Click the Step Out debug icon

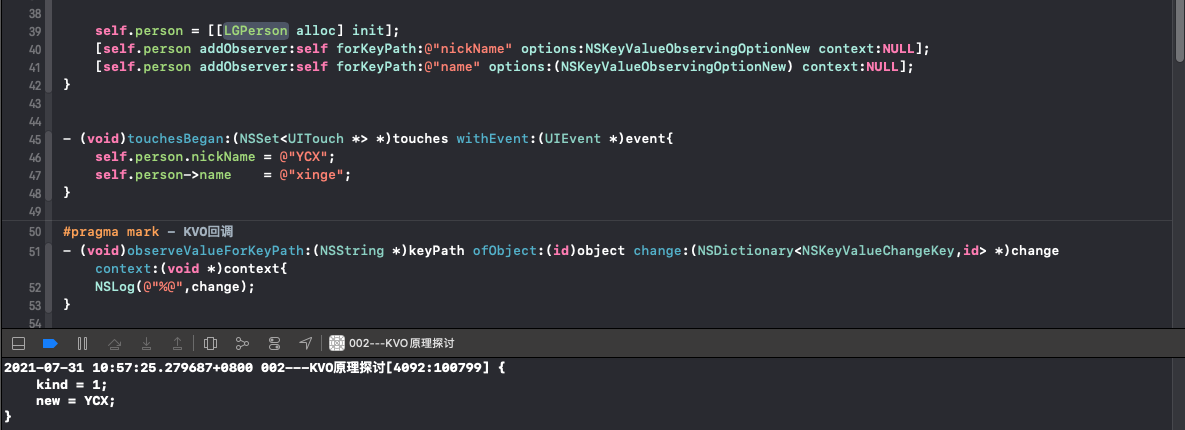tap(178, 344)
